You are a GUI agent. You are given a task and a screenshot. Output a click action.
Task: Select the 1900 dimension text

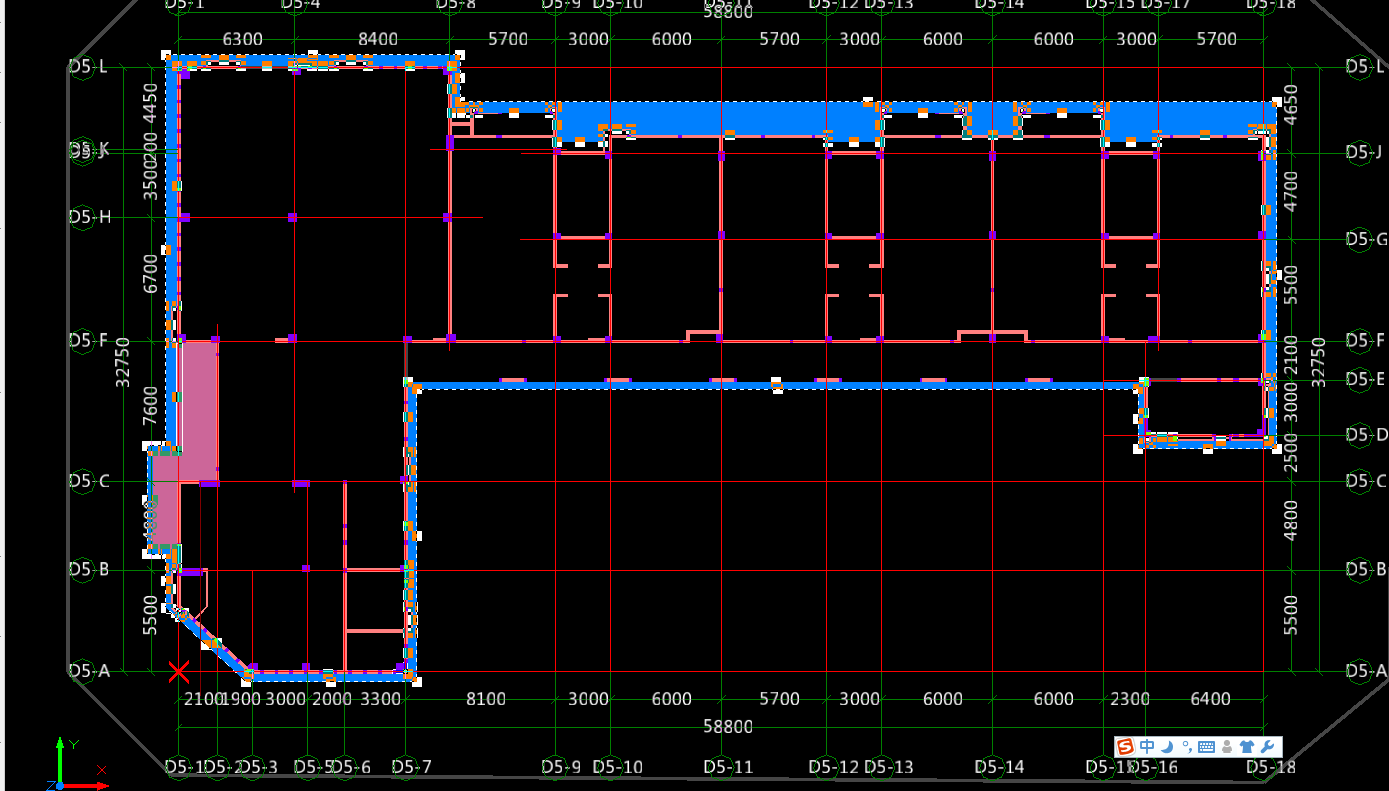(x=241, y=699)
